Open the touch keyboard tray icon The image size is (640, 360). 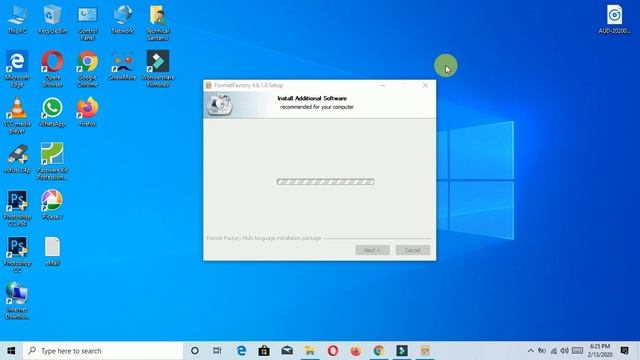pos(577,351)
